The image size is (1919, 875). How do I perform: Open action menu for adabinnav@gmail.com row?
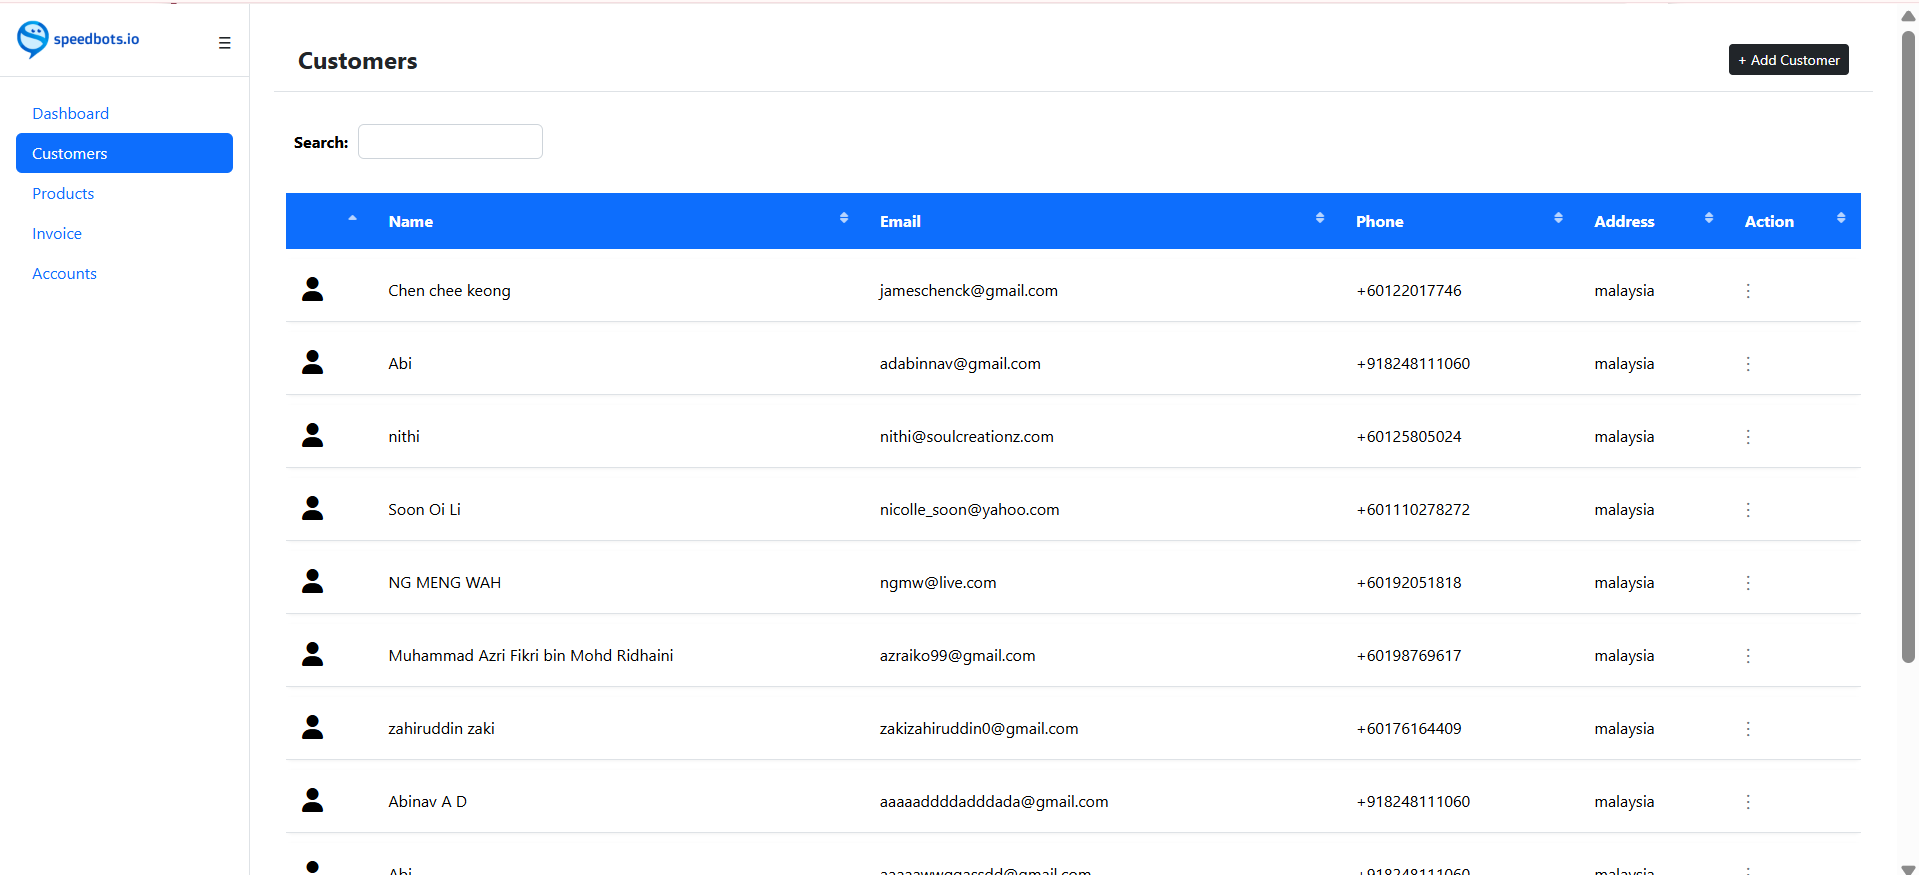pos(1748,364)
